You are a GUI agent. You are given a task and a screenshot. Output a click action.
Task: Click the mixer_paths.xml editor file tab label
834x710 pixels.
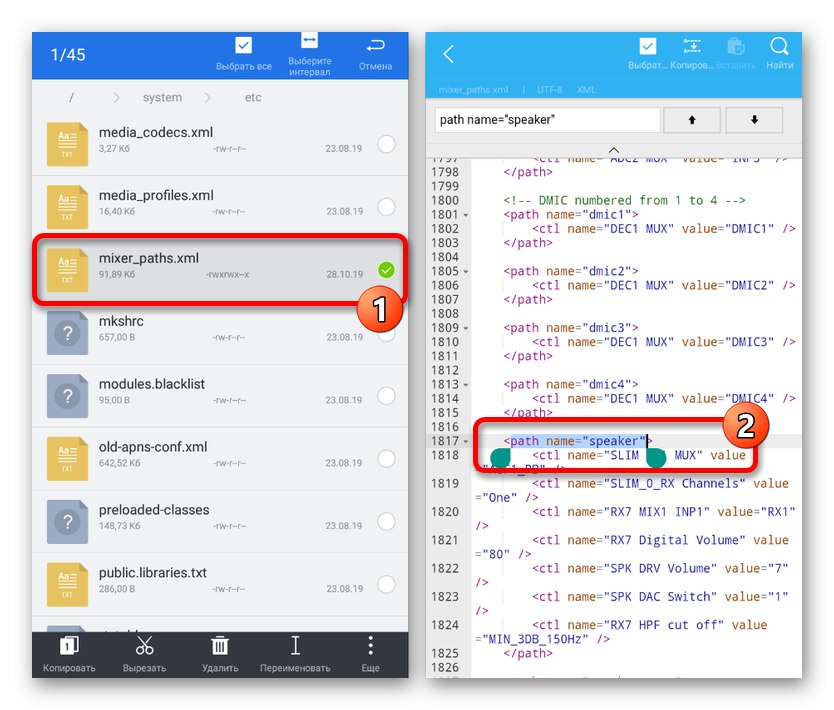(x=473, y=89)
